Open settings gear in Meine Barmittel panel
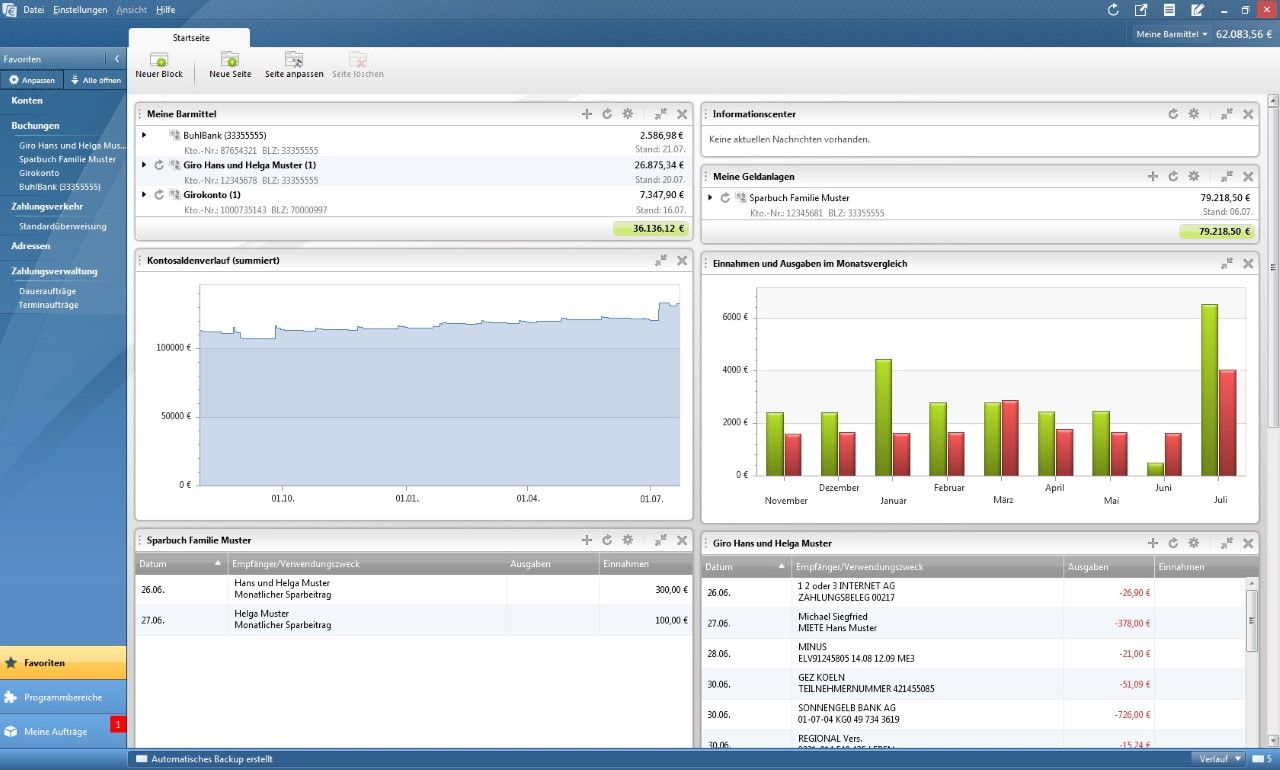Screen dimensions: 1280x770 [628, 114]
